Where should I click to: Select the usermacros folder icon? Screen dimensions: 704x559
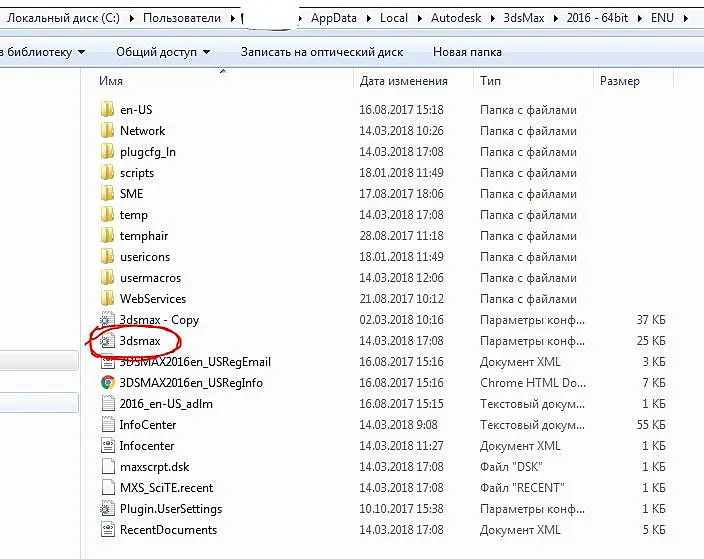click(107, 277)
